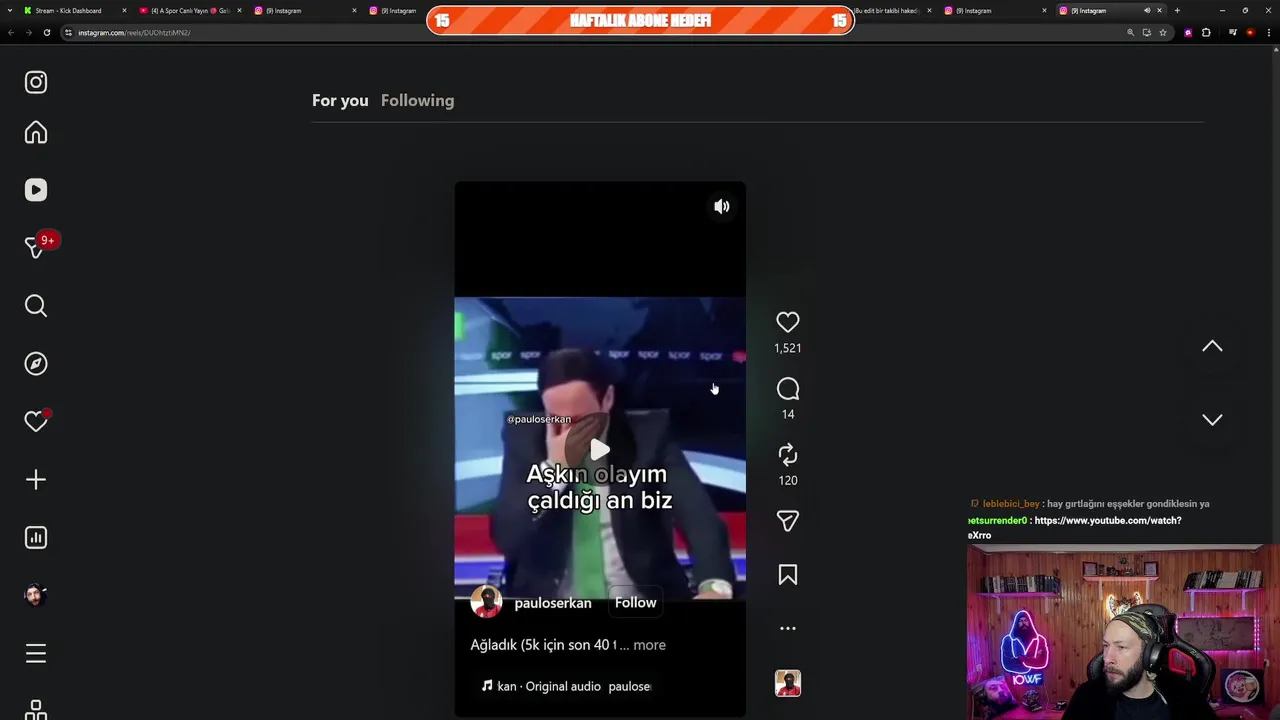Open Instagram home via logo icon
This screenshot has width=1280, height=720.
[36, 82]
